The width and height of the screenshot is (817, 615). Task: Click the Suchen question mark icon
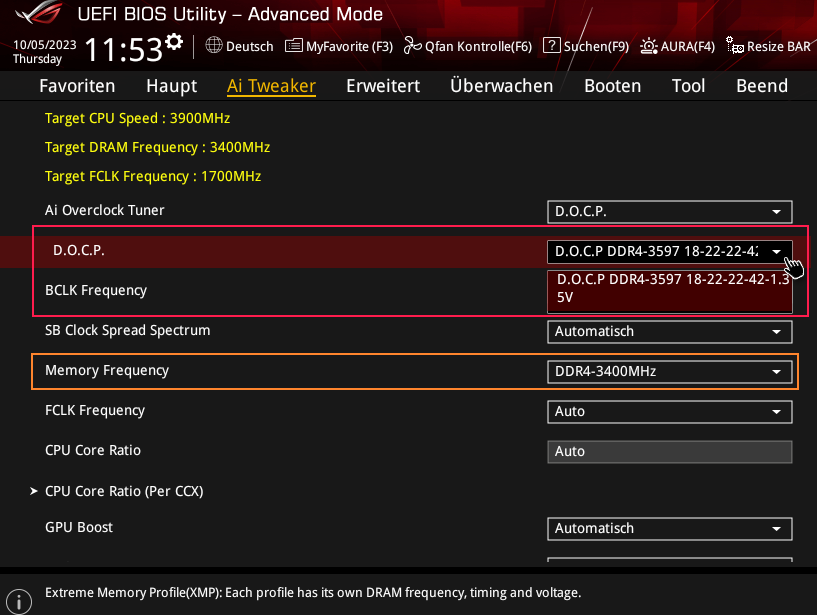tap(551, 45)
